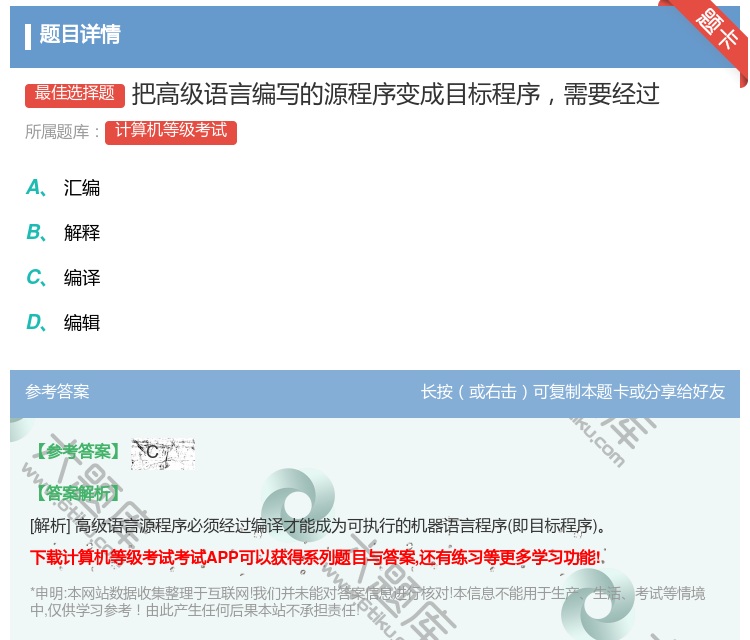Screen dimensions: 750x640
Task: Click the answer image showing C
Action: 163,453
